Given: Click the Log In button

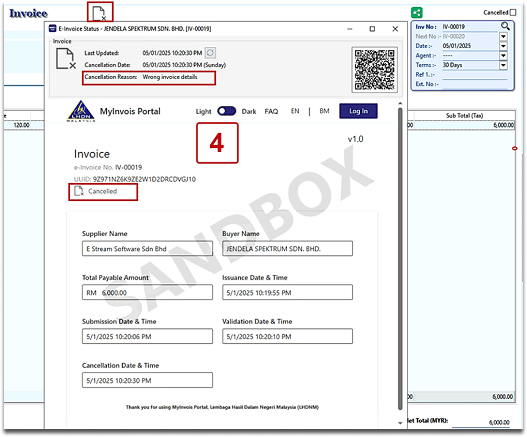Looking at the screenshot, I should [x=358, y=111].
